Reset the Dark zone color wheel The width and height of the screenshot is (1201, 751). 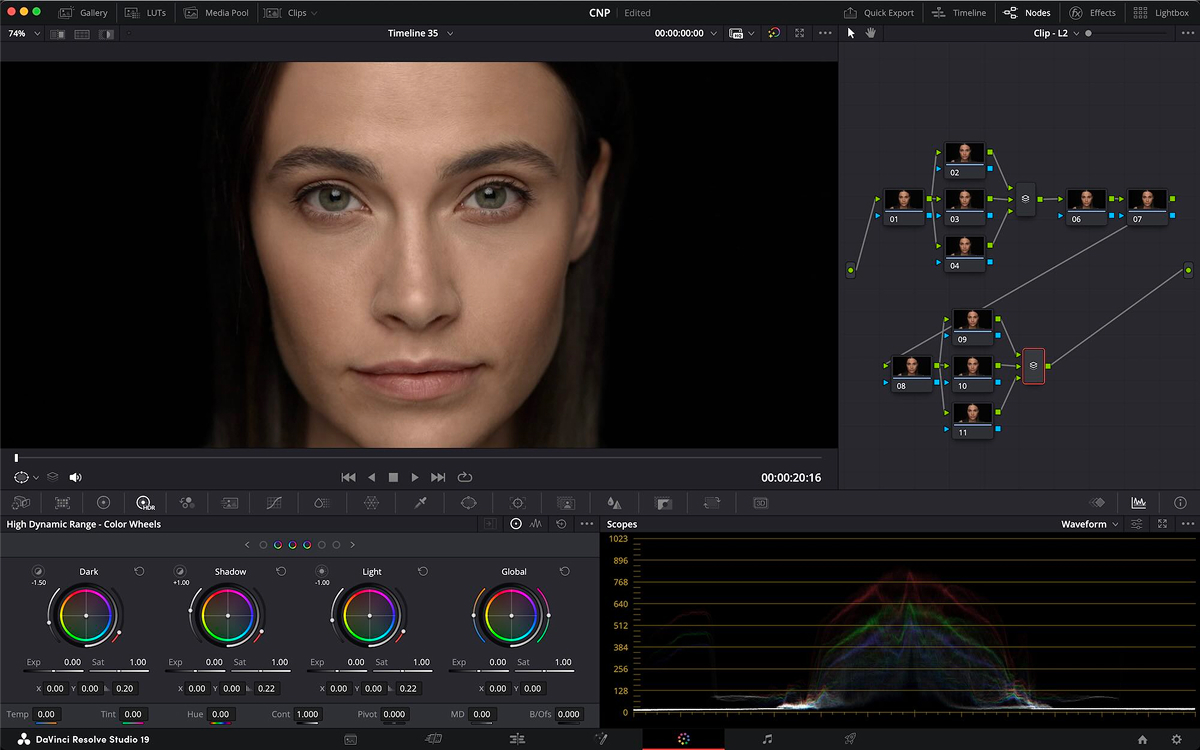(x=139, y=572)
